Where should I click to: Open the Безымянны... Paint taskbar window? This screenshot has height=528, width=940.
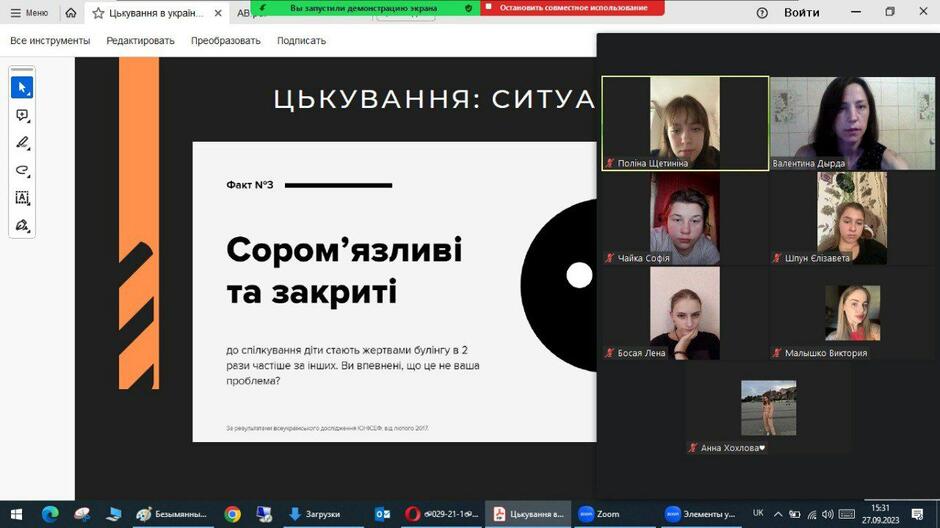[173, 514]
